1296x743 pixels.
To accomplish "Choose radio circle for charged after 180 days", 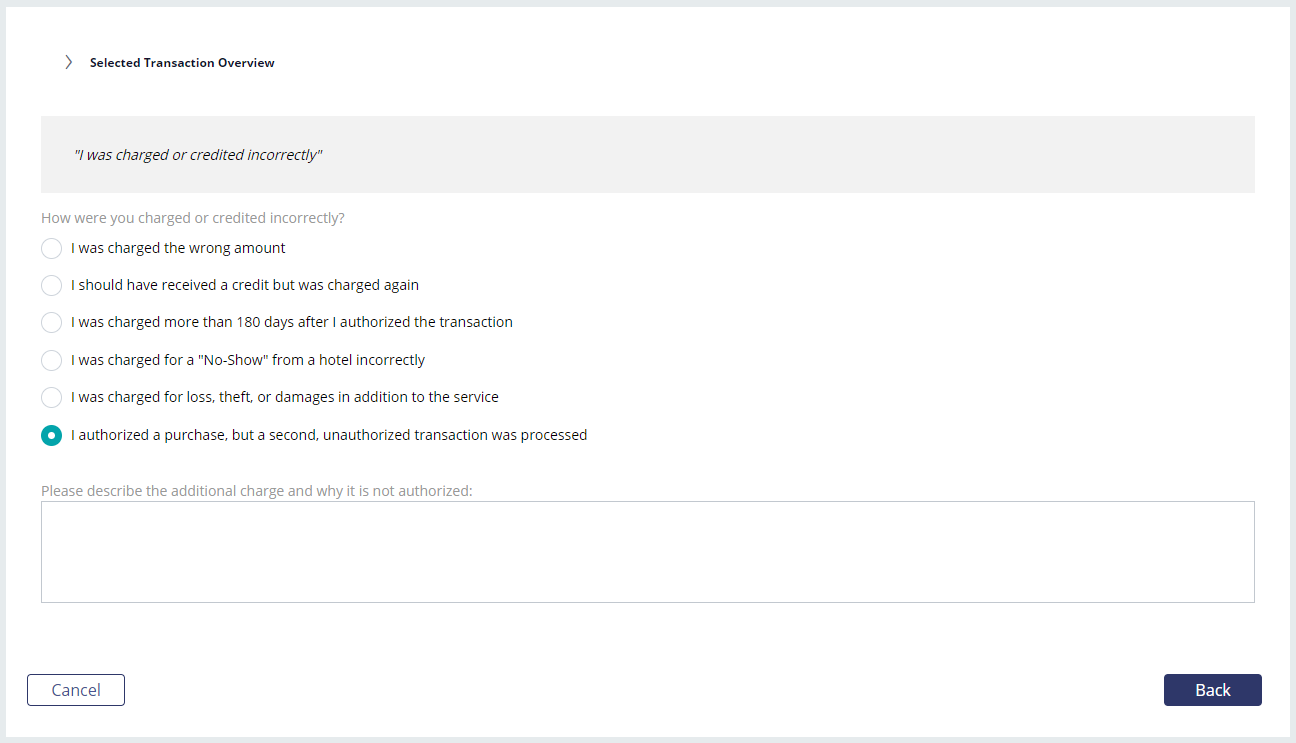I will [x=51, y=323].
